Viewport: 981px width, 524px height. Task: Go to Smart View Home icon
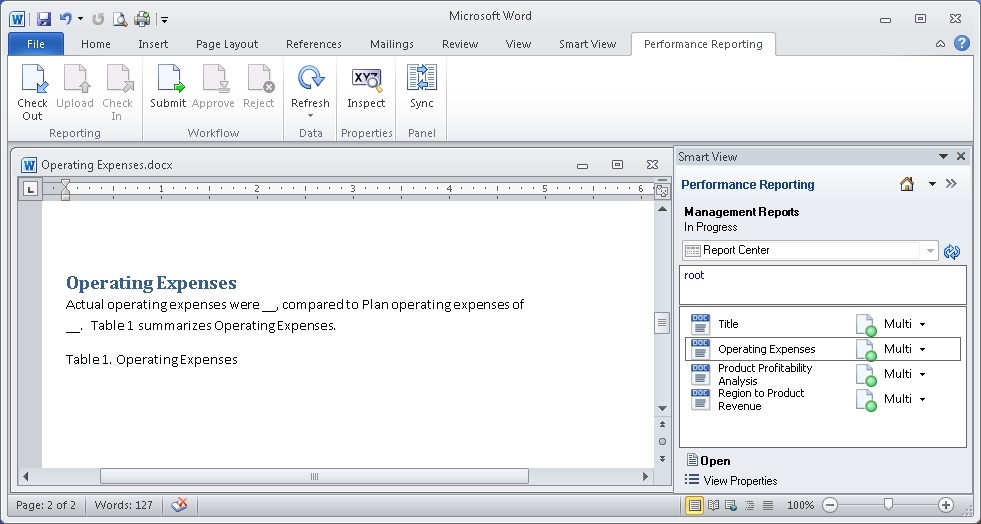tap(907, 184)
